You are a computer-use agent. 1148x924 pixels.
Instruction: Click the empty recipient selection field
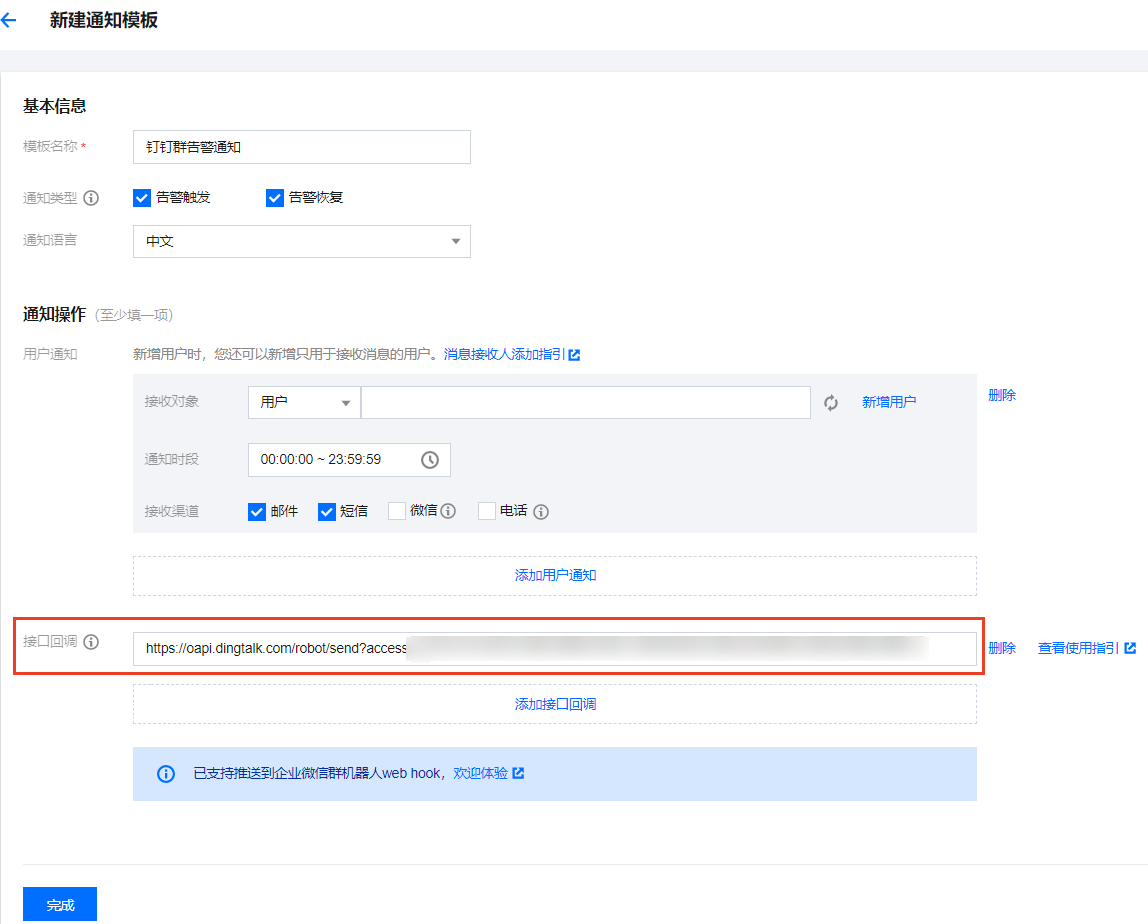pyautogui.click(x=586, y=403)
